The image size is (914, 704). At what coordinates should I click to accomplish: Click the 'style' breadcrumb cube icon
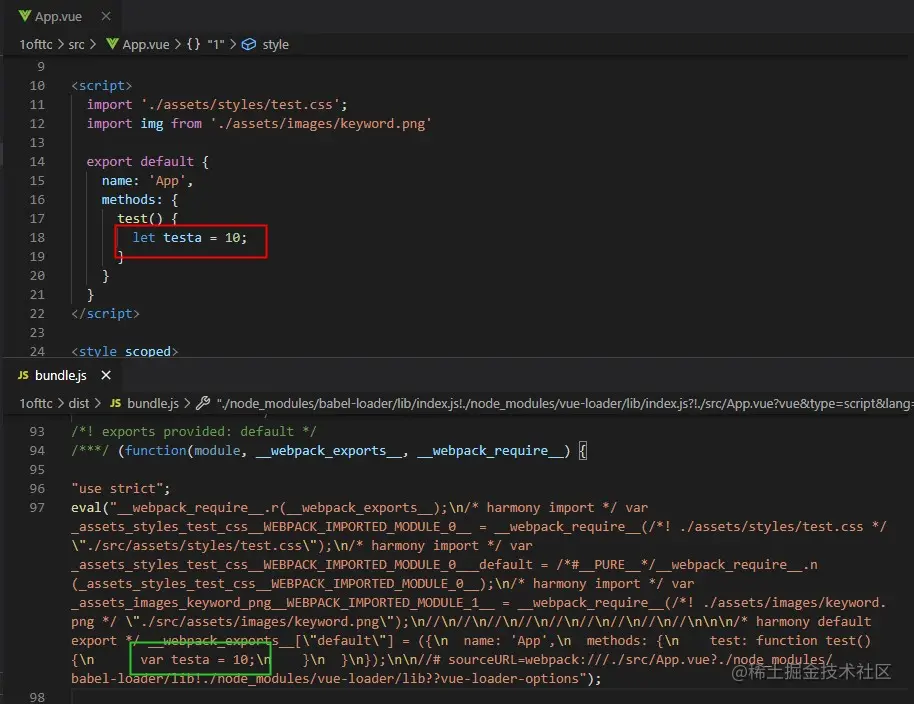coord(249,44)
